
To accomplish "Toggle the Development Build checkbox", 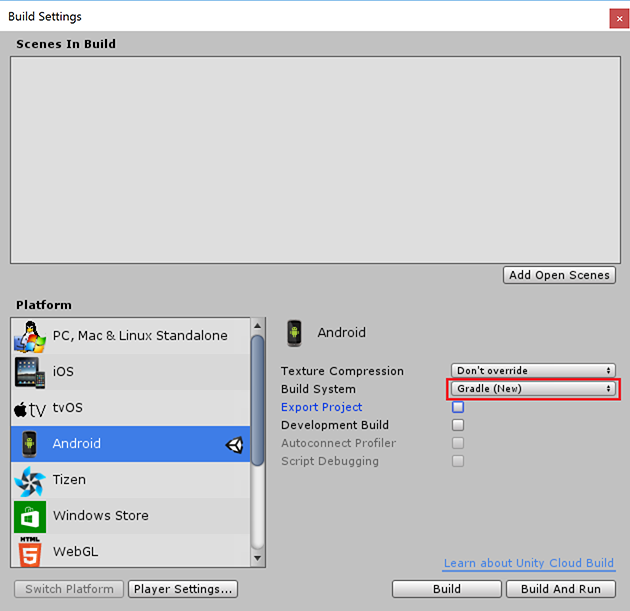I will point(458,425).
